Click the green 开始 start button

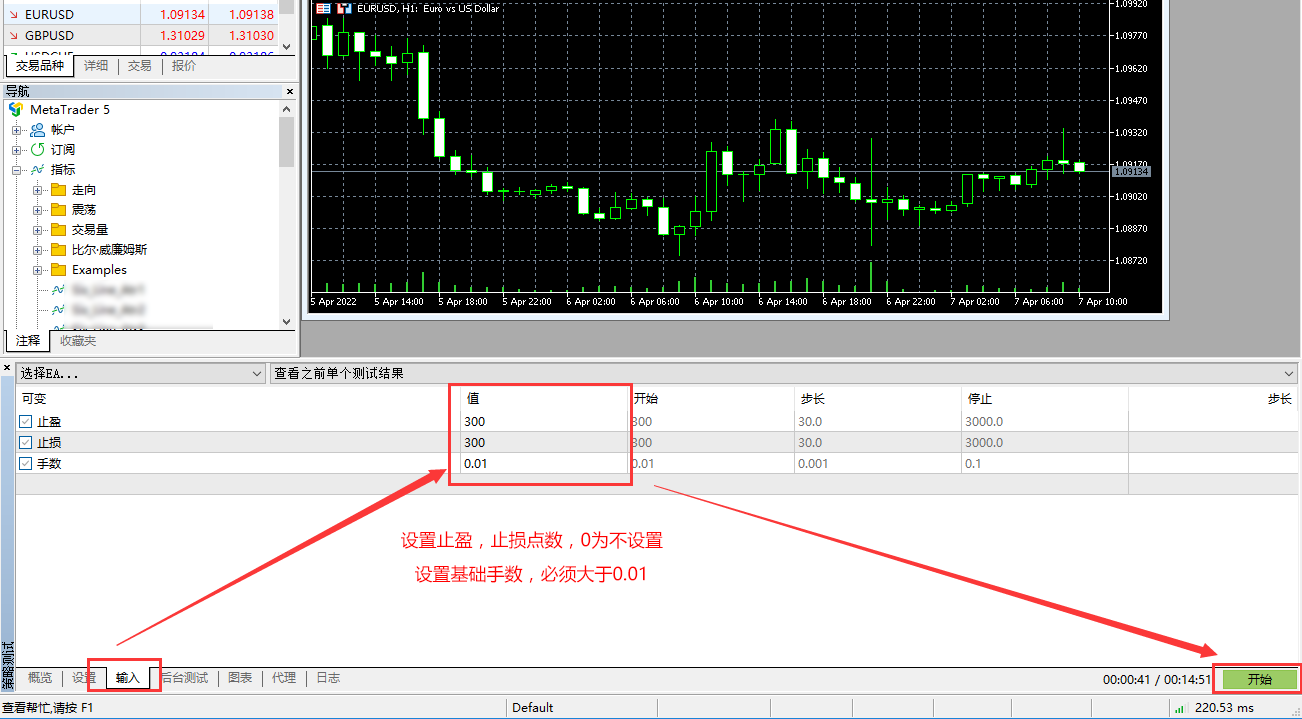point(1260,679)
